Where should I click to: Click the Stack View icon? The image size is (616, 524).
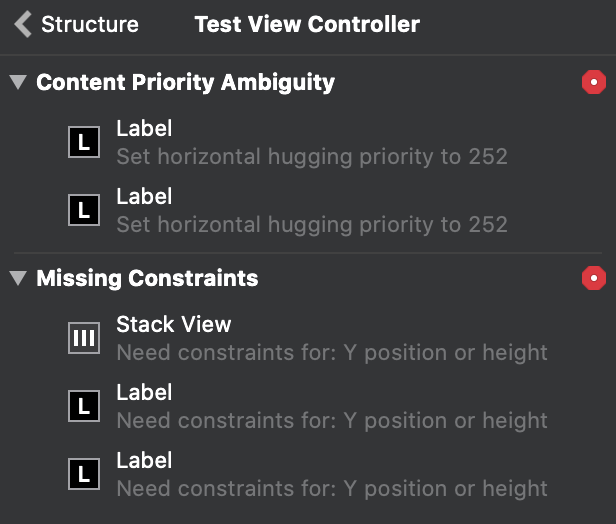pos(84,338)
